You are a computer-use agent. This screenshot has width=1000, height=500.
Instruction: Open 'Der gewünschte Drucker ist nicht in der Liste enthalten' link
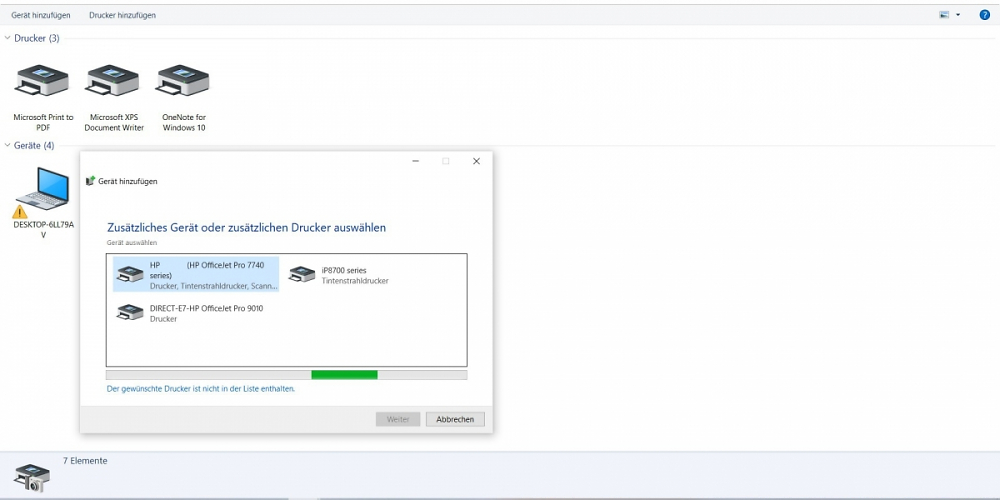coord(200,388)
